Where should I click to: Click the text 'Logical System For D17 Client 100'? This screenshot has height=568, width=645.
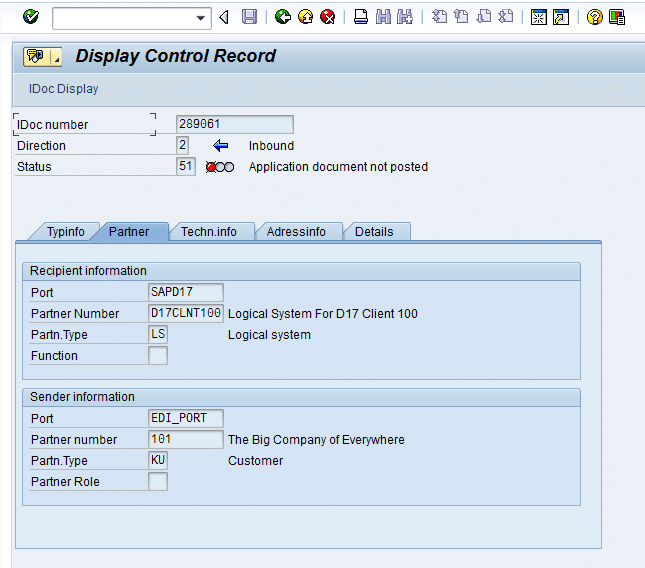click(322, 314)
